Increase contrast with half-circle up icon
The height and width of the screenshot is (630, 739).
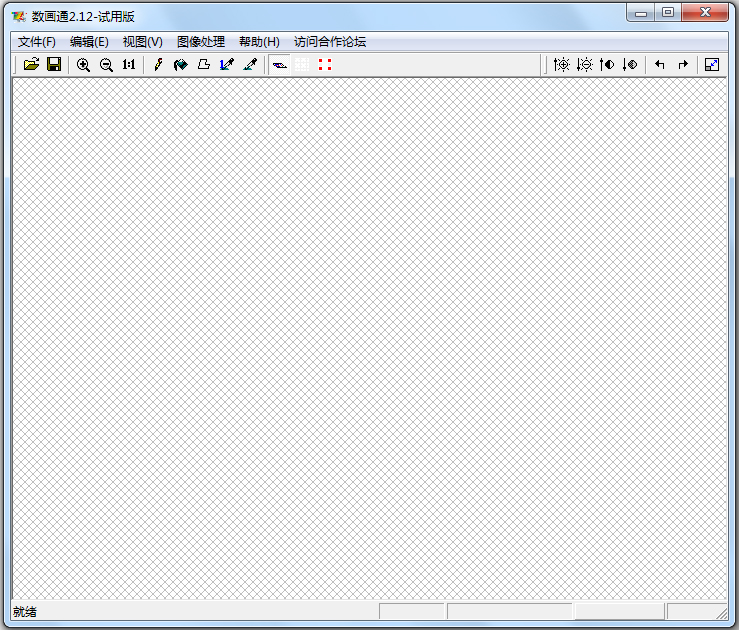tap(607, 65)
